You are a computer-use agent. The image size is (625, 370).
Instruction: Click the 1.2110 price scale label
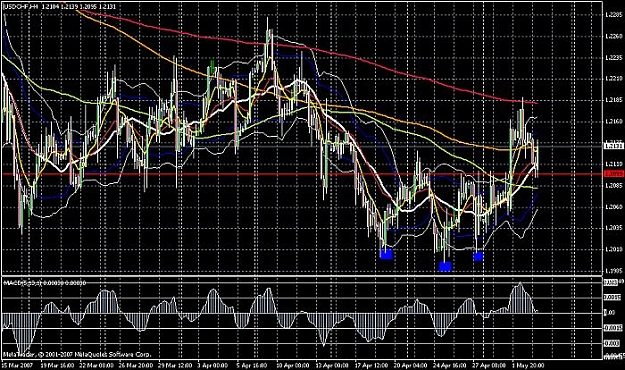coord(613,164)
